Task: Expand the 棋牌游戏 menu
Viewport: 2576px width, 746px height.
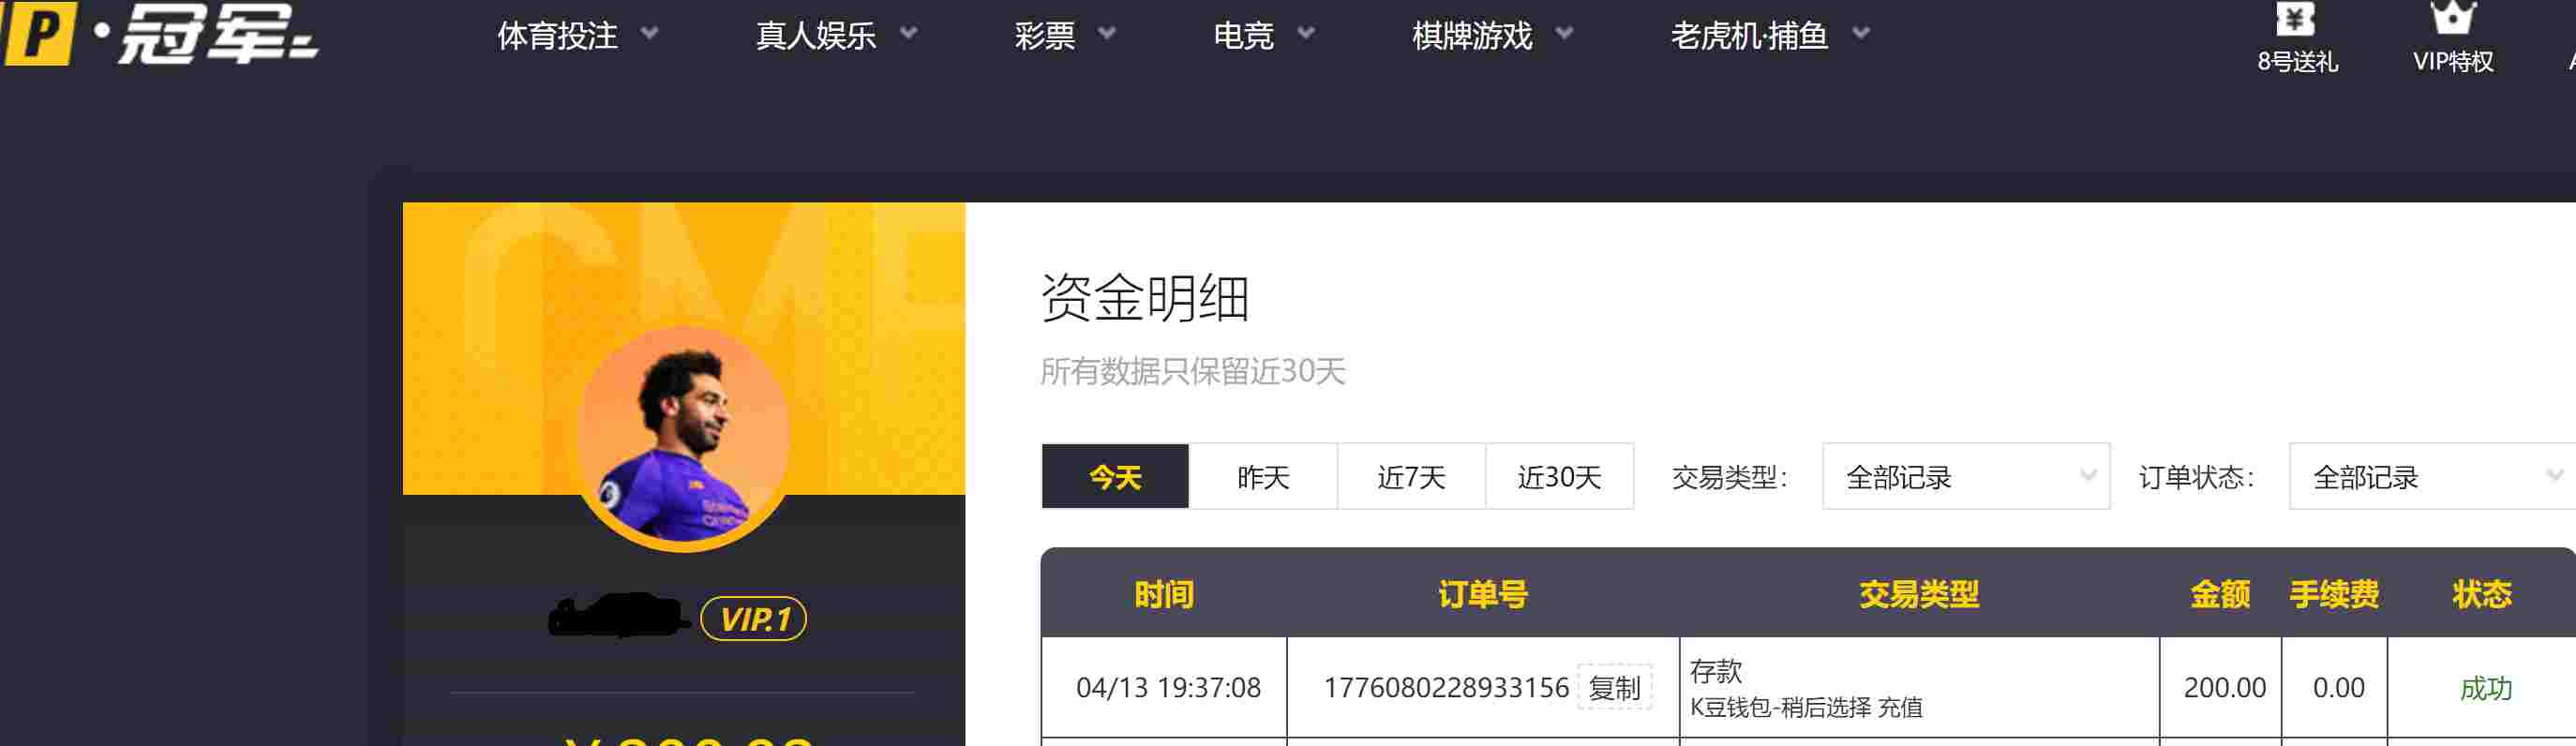Action: pos(1492,36)
